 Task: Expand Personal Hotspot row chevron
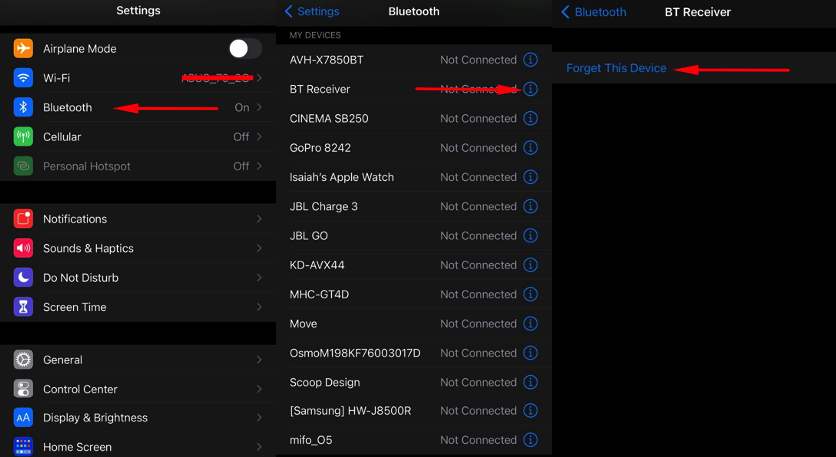point(259,166)
